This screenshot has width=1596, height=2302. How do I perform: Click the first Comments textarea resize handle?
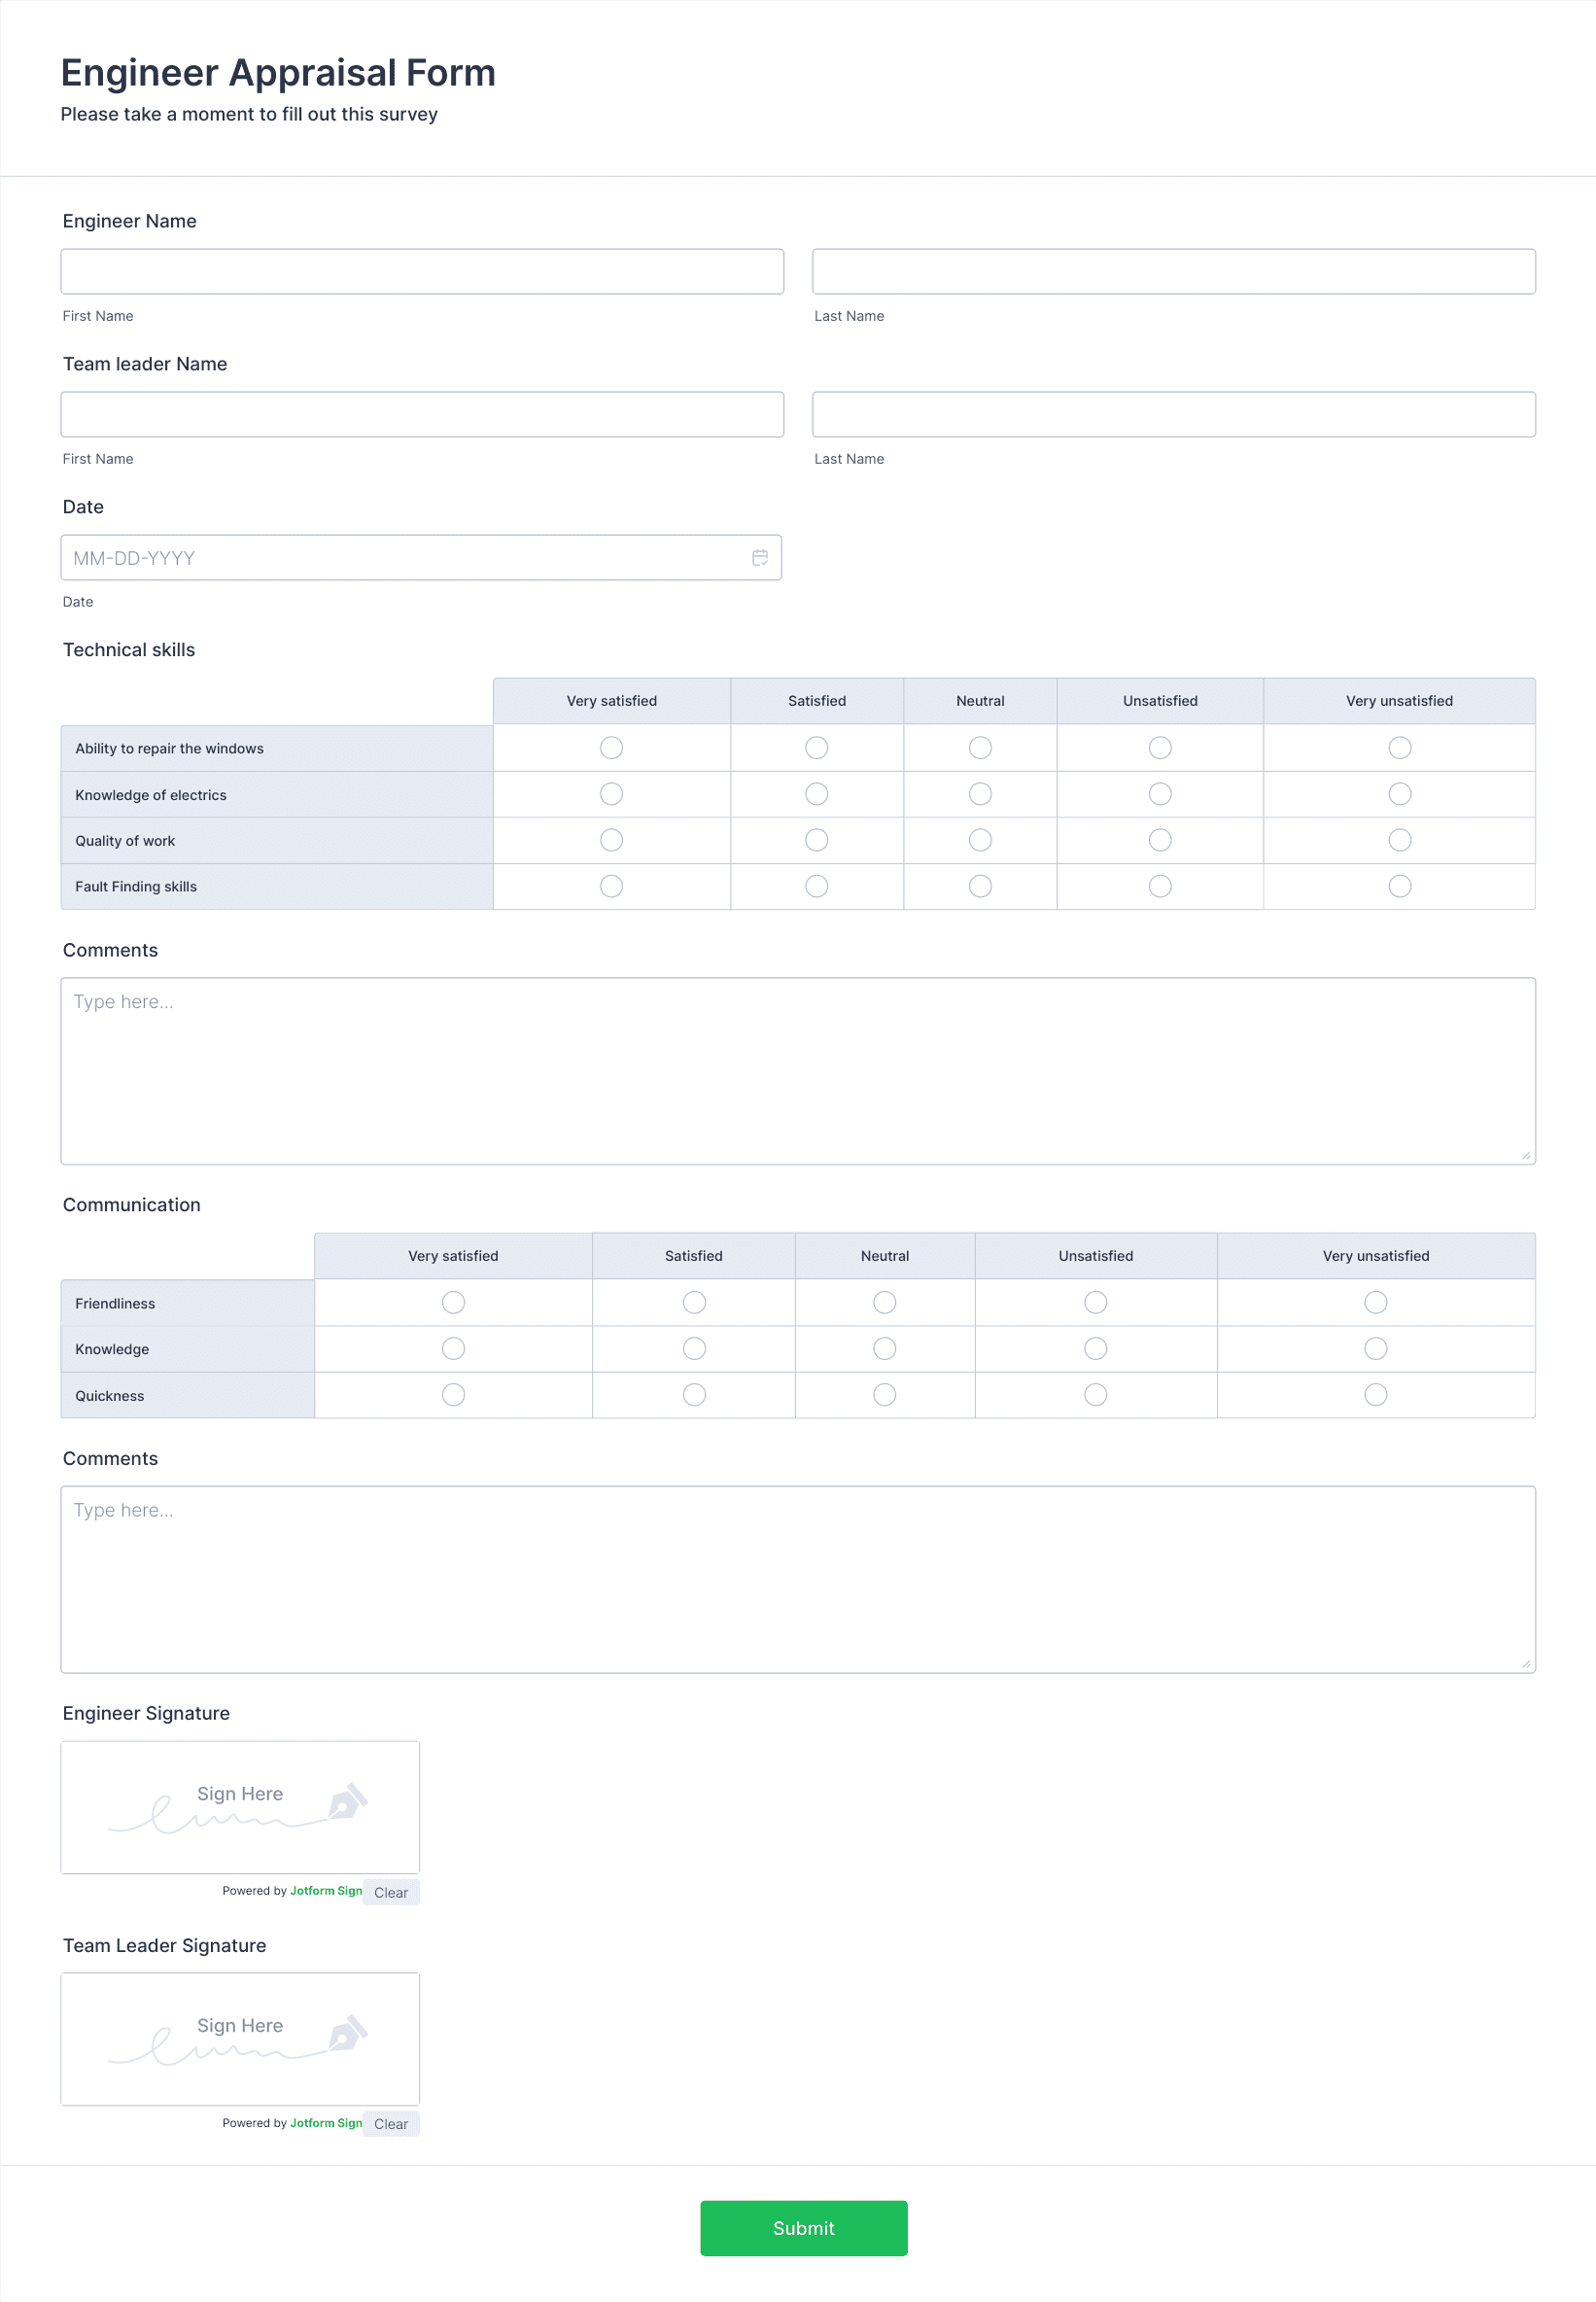pyautogui.click(x=1525, y=1155)
